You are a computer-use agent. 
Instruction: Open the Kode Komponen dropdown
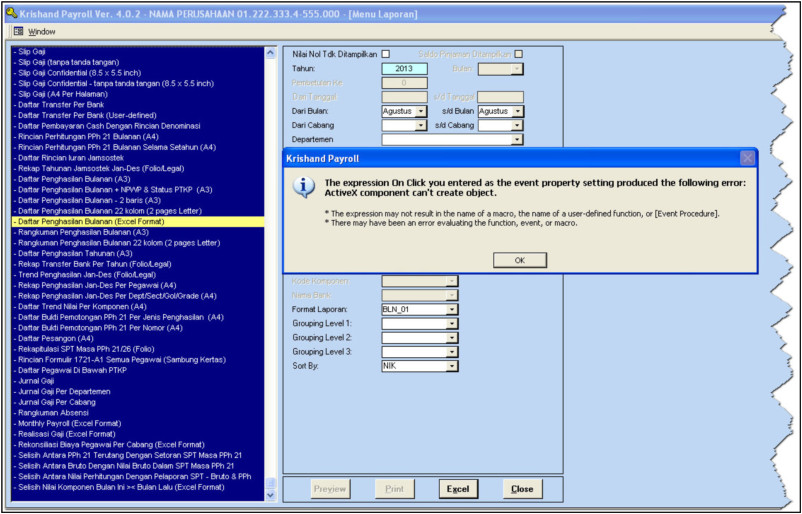[452, 281]
